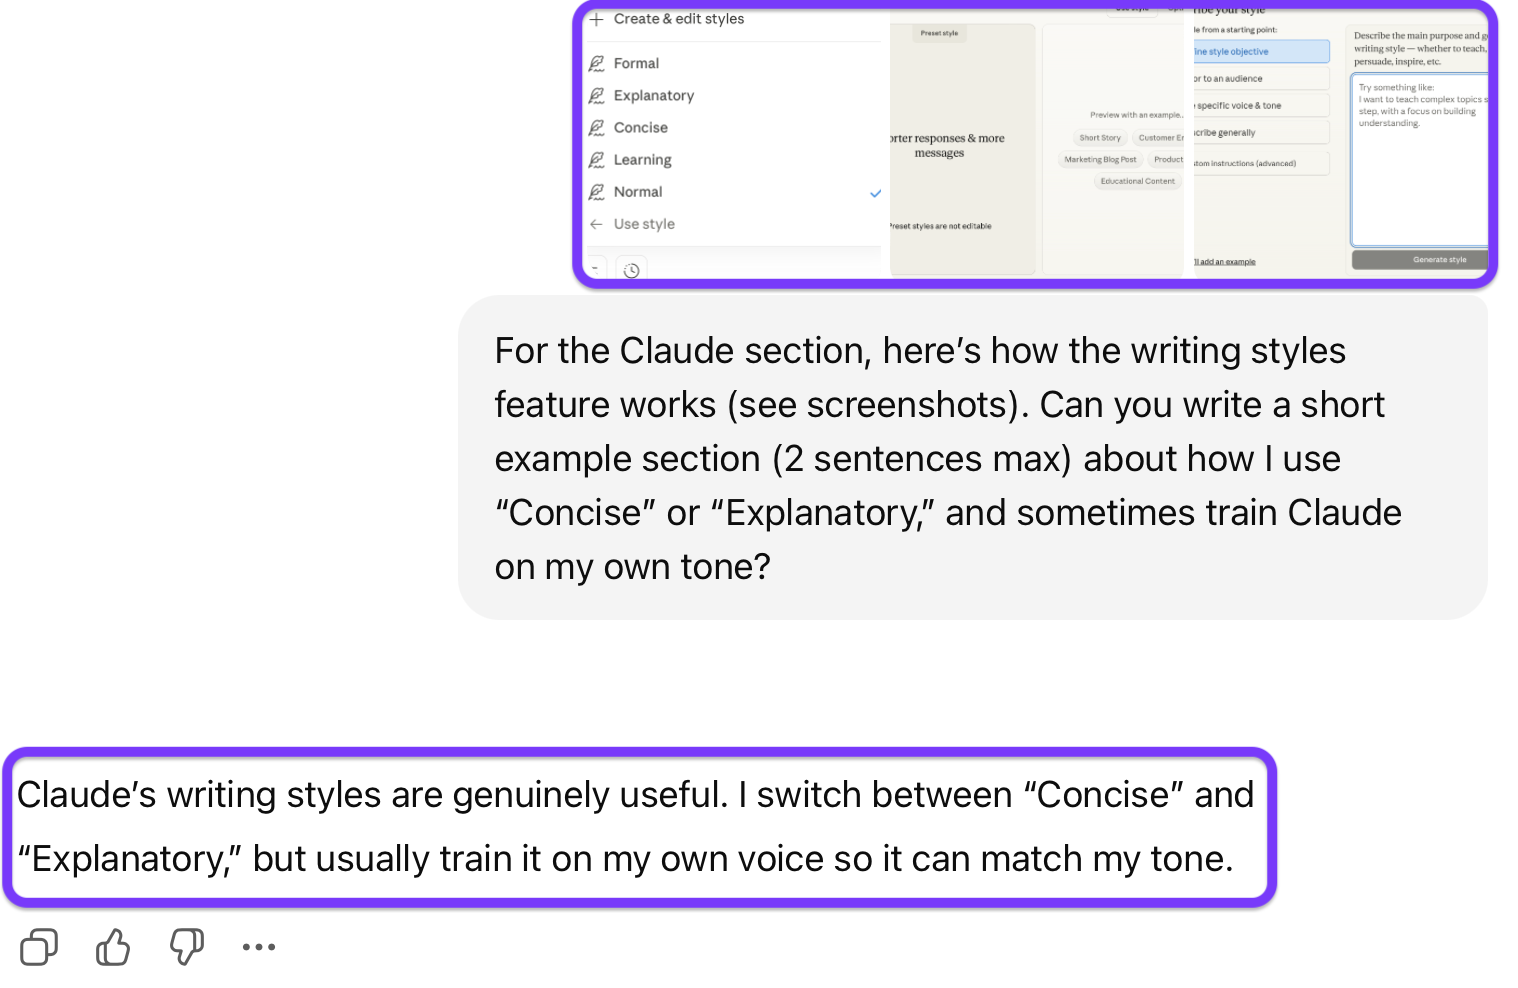Click the add an example link
Screen dimensions: 1518x988
coord(1226,262)
